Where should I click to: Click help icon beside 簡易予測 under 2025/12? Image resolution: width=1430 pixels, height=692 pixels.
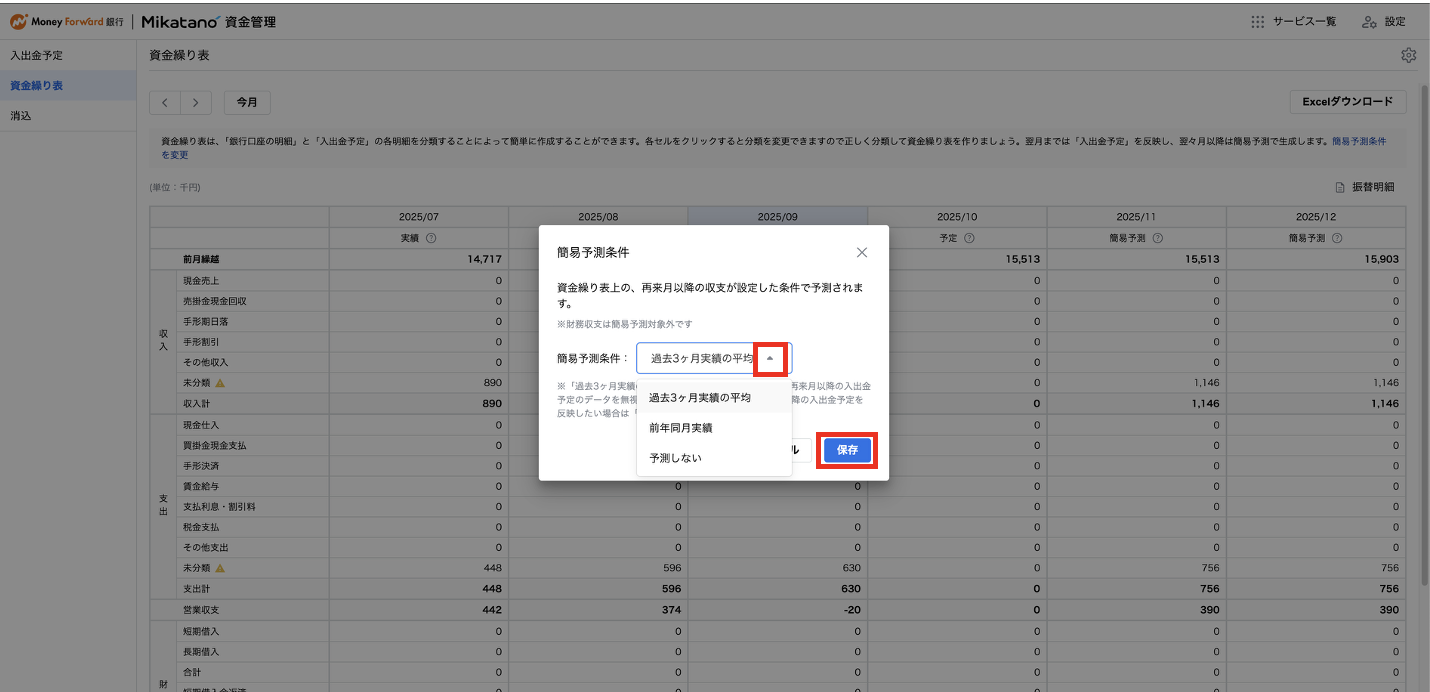1337,238
